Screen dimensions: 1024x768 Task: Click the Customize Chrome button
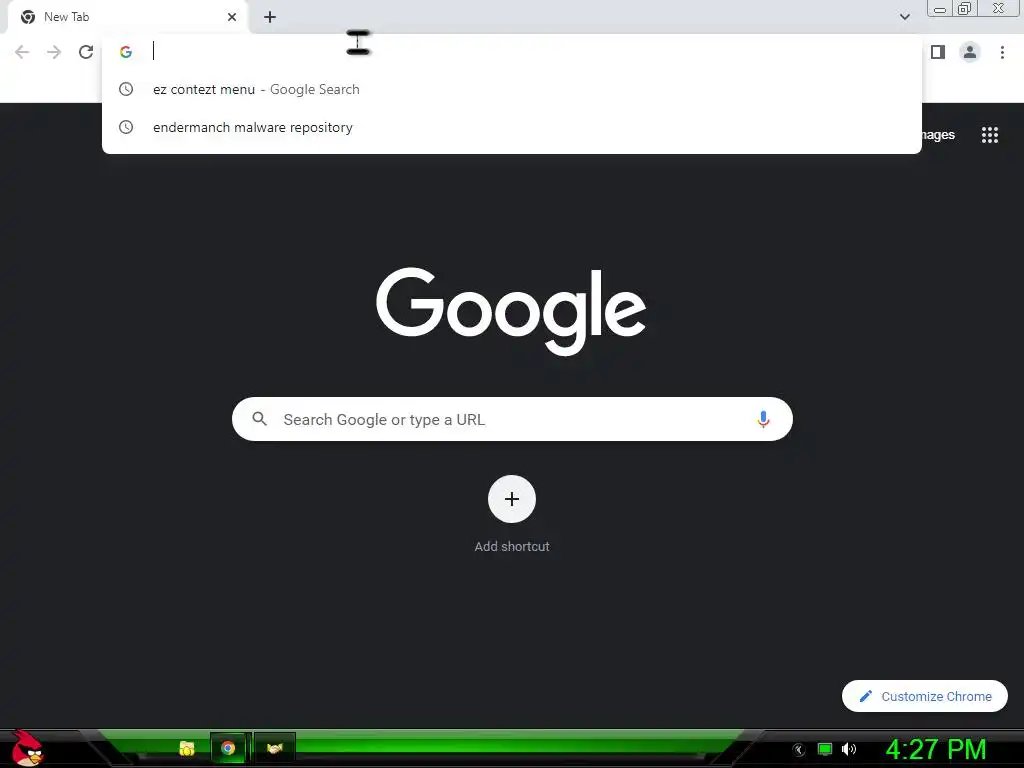[x=925, y=696]
